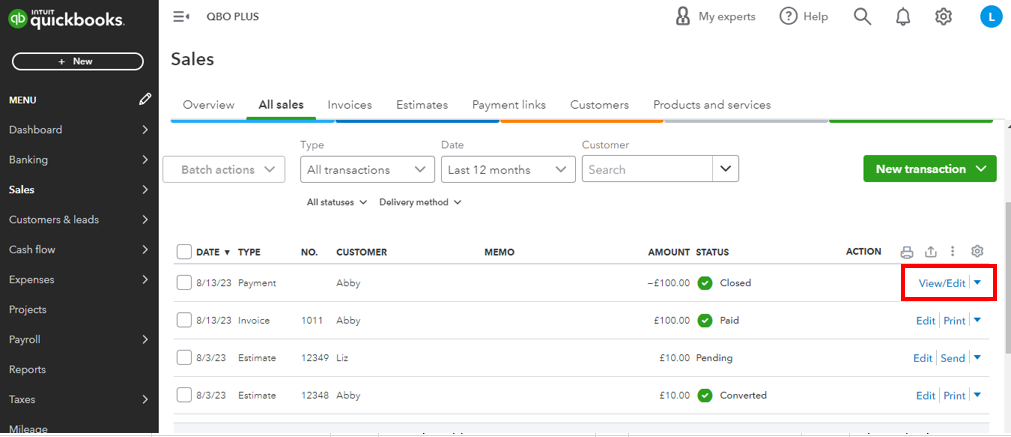Click the New transaction button
The width and height of the screenshot is (1011, 437).
929,170
